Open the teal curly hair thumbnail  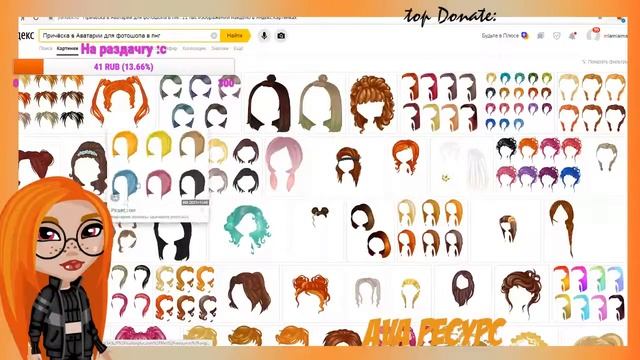247,229
